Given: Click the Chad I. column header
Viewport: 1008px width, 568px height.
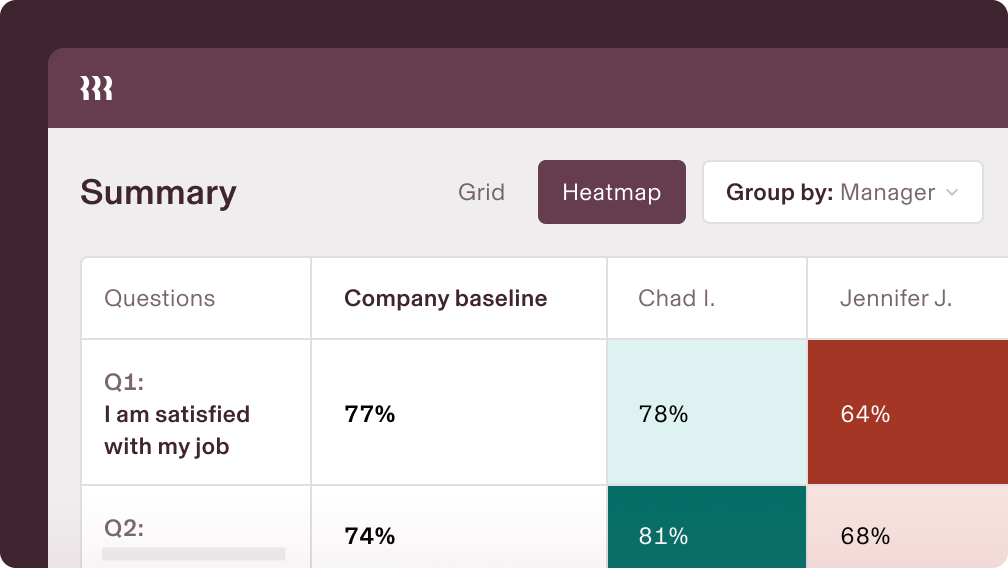Looking at the screenshot, I should pyautogui.click(x=677, y=298).
